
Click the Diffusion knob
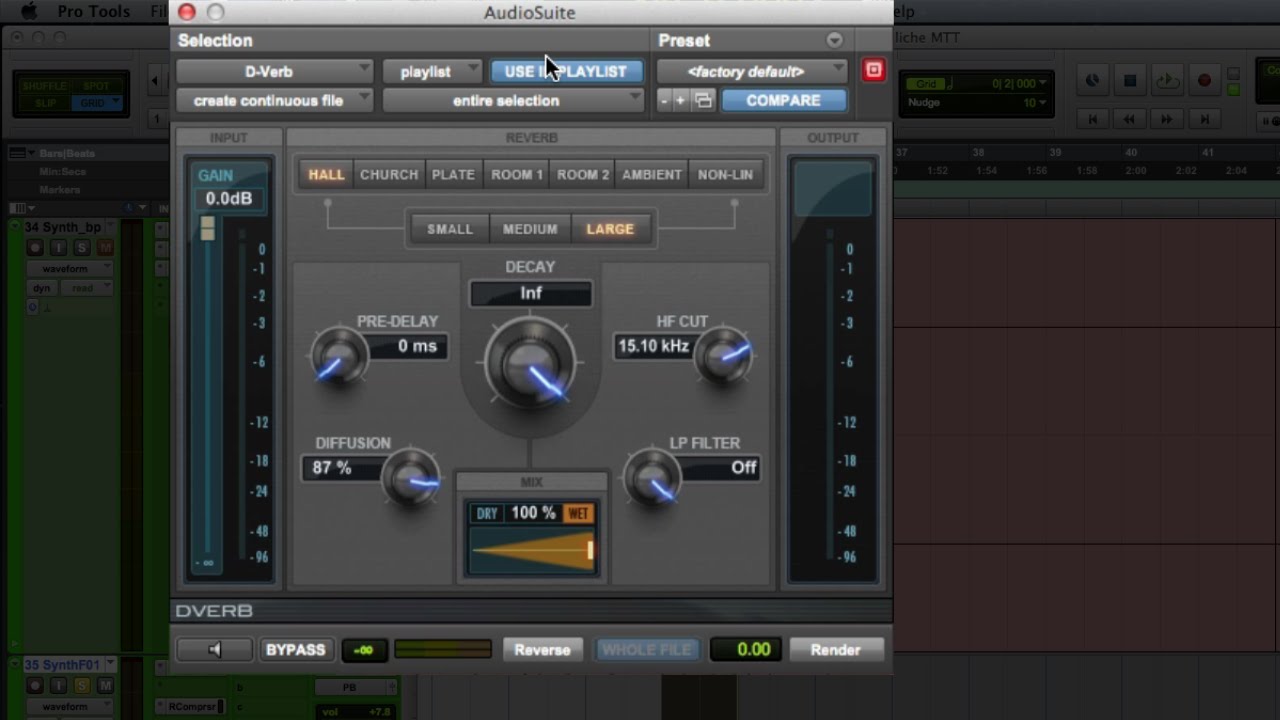pos(410,478)
